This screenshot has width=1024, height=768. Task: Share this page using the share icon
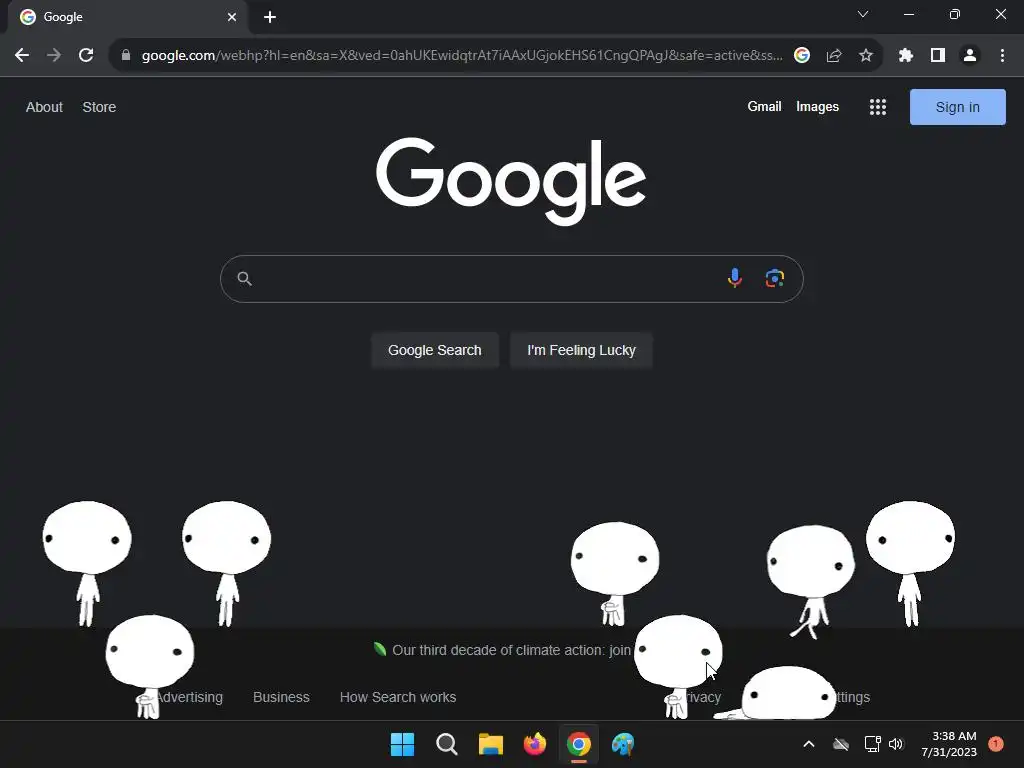coord(834,56)
